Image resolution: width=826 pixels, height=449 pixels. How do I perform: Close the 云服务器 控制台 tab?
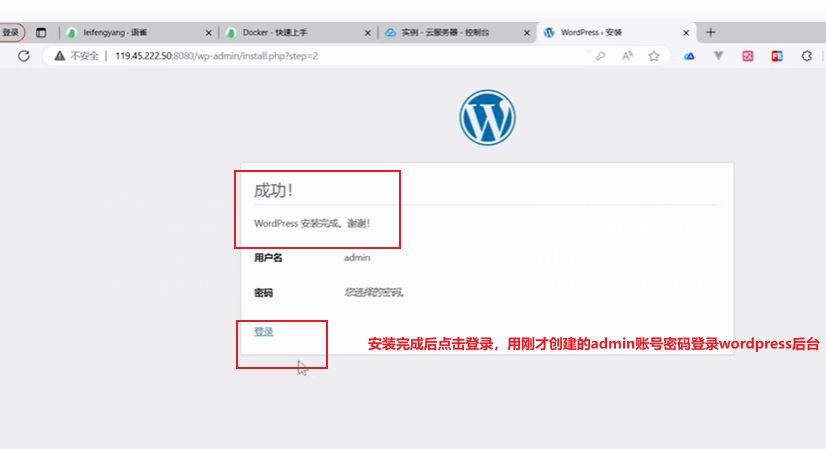click(x=527, y=33)
